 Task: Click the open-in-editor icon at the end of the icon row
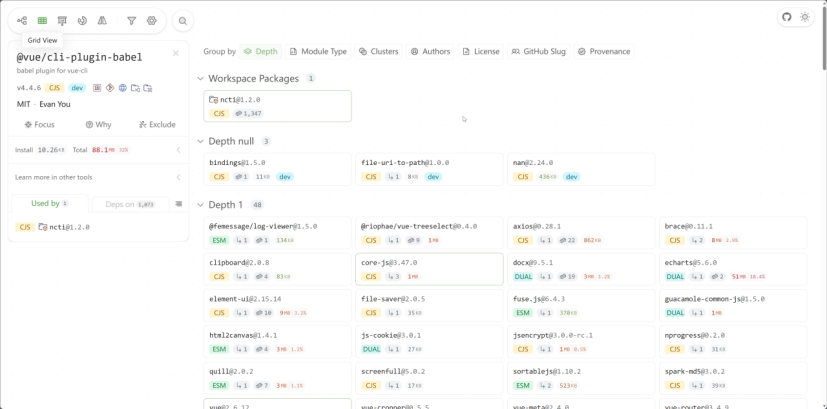(x=148, y=88)
